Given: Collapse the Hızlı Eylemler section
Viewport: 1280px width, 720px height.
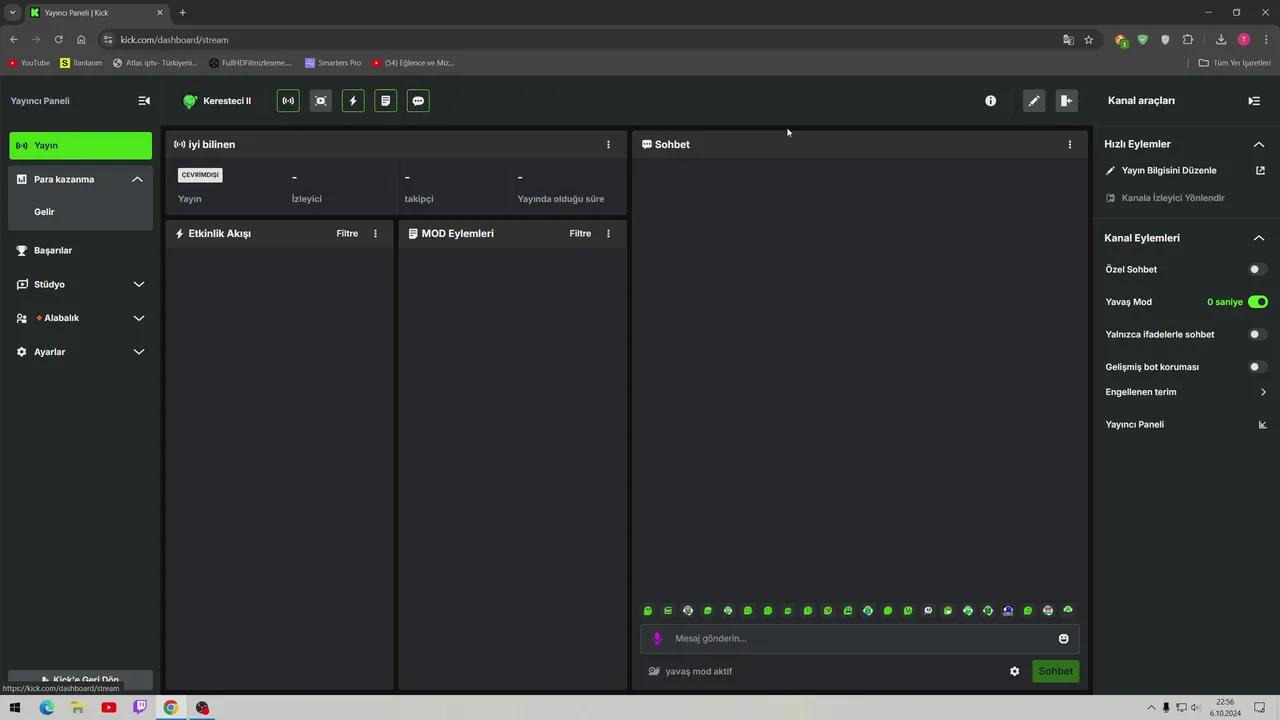Looking at the screenshot, I should point(1259,144).
